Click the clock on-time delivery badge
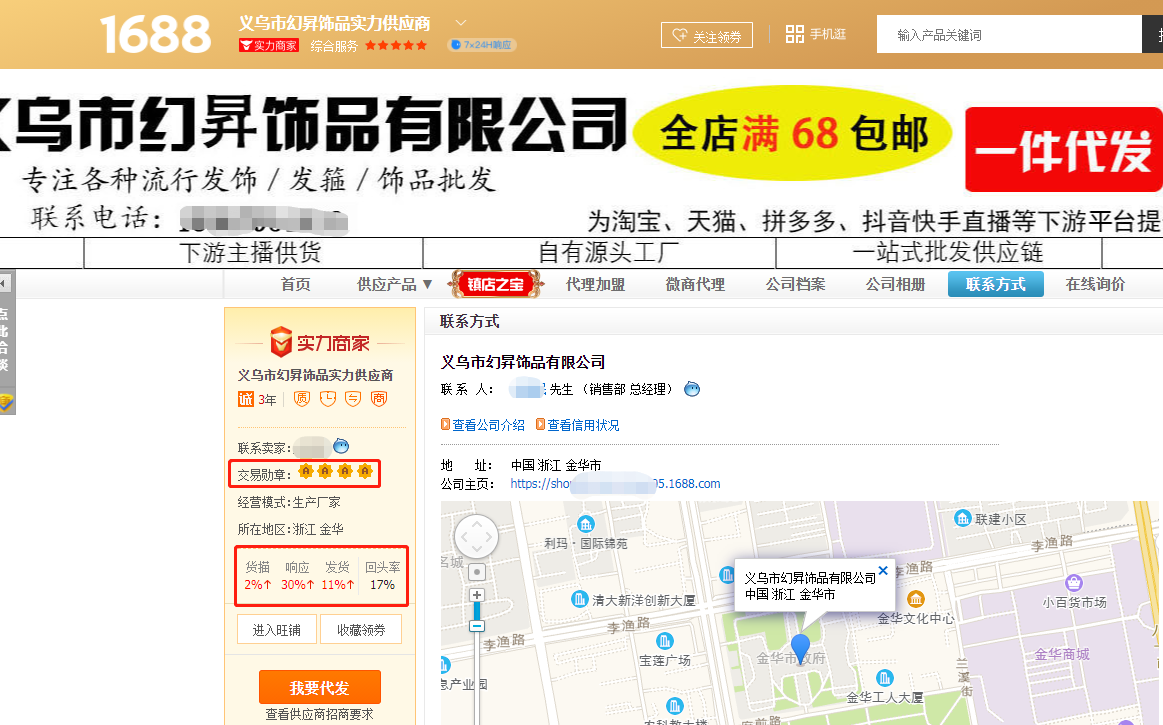Screen dimensions: 1163x725 pos(327,399)
